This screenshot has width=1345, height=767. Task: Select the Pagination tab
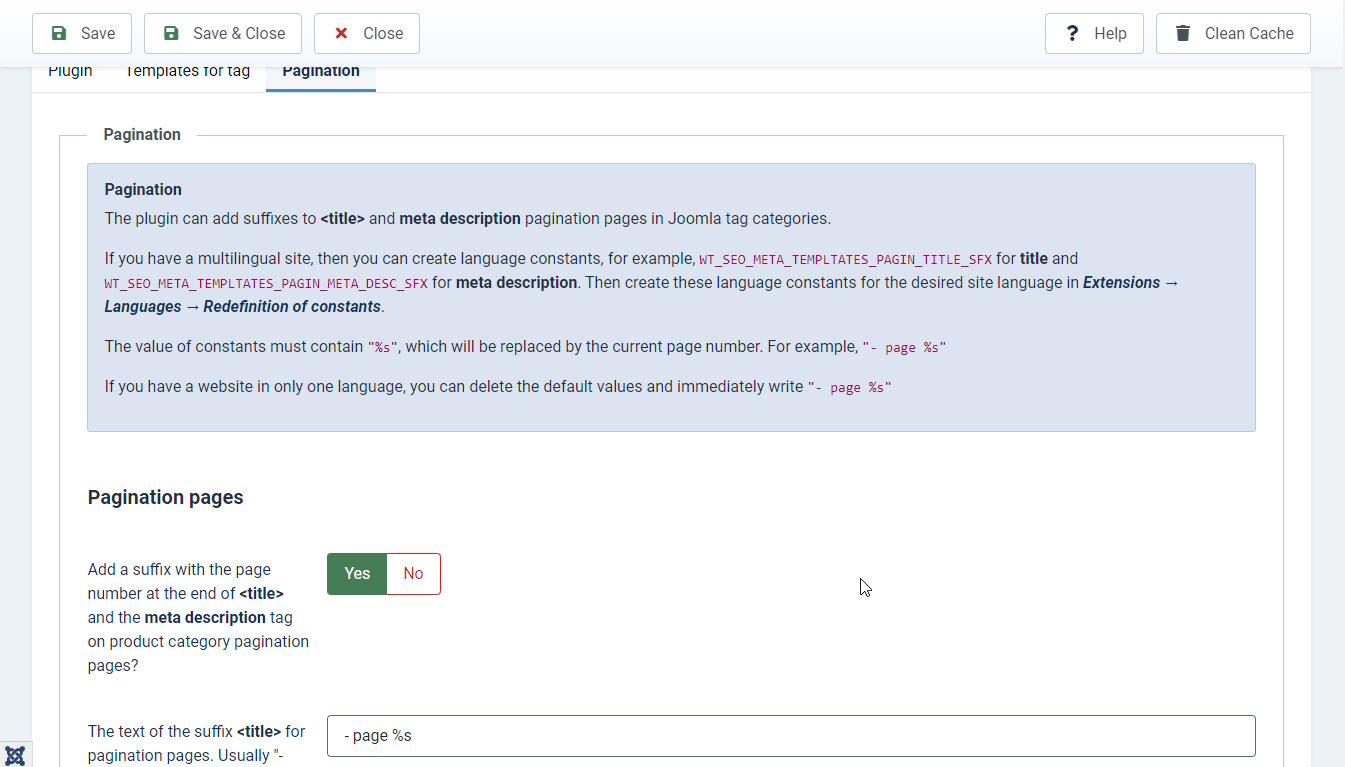320,72
